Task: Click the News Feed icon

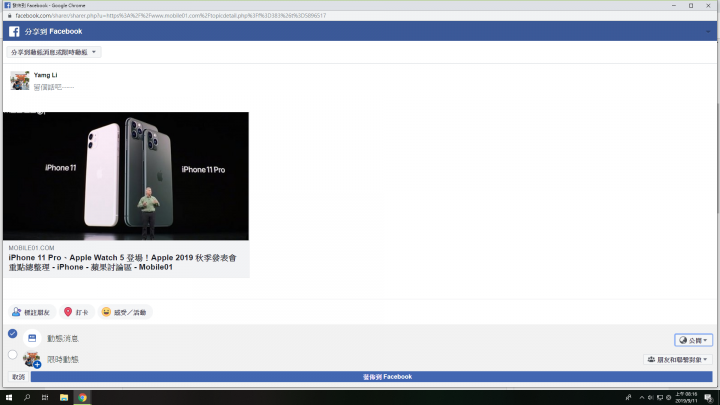Action: 32,338
